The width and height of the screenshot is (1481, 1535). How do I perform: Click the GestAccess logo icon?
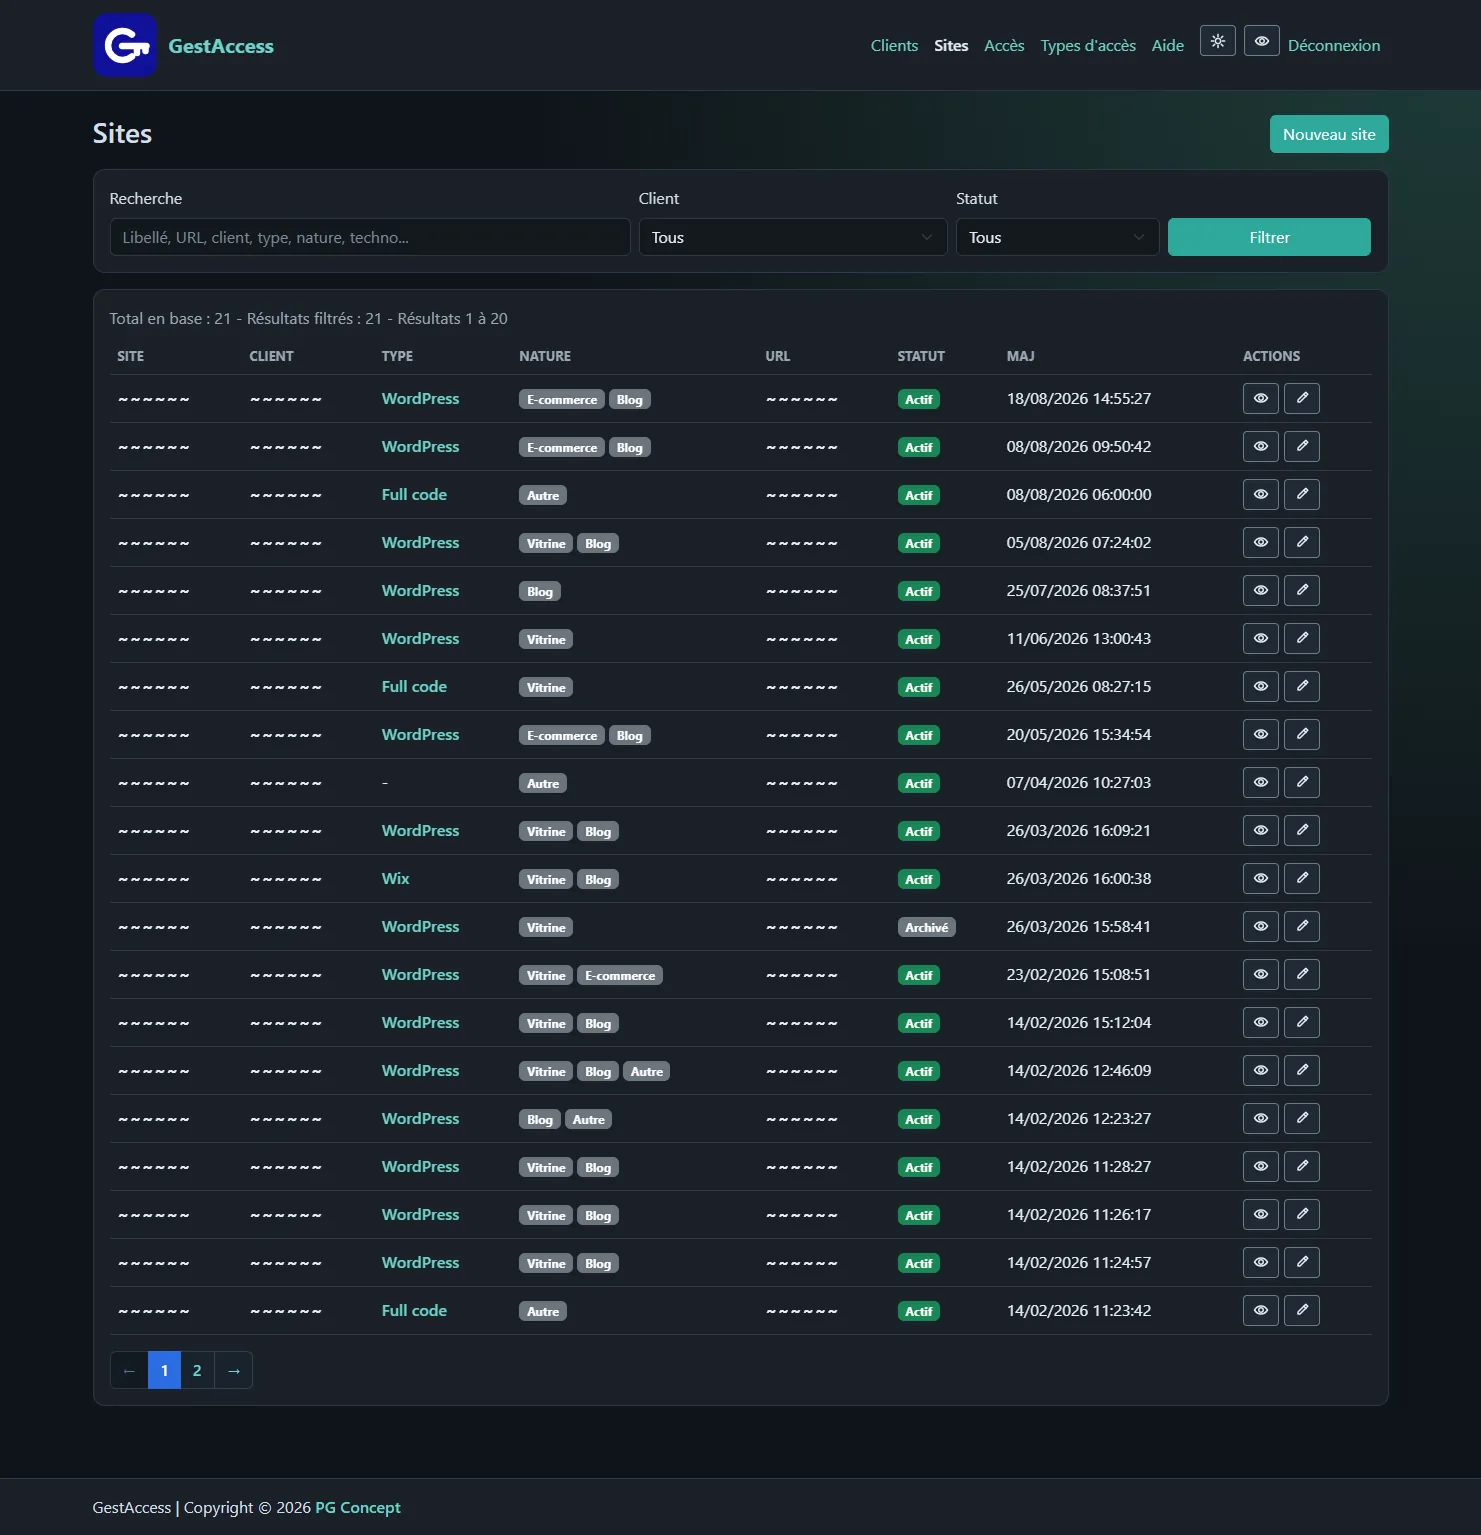[x=125, y=45]
